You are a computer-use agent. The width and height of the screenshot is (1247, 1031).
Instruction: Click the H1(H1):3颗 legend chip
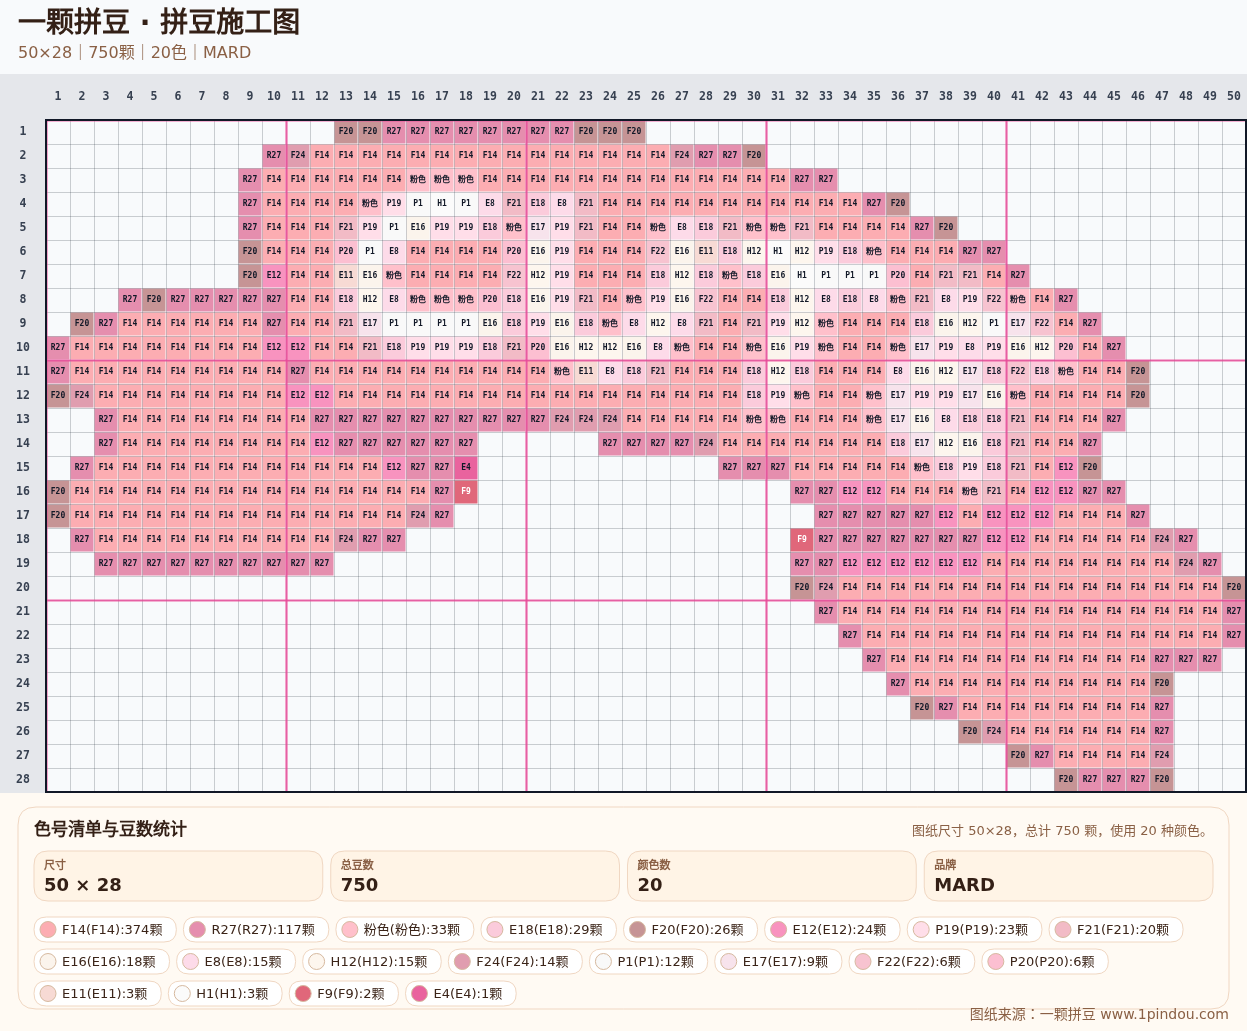pos(225,994)
